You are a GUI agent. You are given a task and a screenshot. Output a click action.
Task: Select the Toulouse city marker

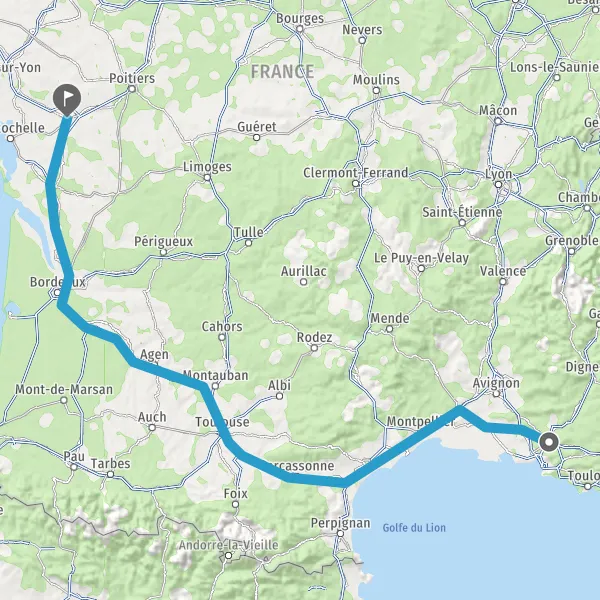click(222, 434)
